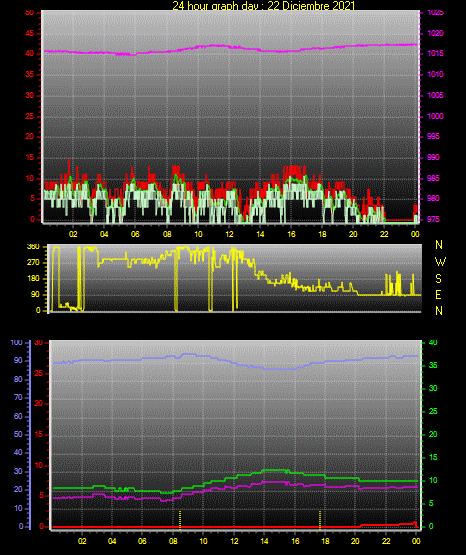This screenshot has height=555, width=466.
Task: Click the 40 label on green temperature axis
Action: click(433, 343)
